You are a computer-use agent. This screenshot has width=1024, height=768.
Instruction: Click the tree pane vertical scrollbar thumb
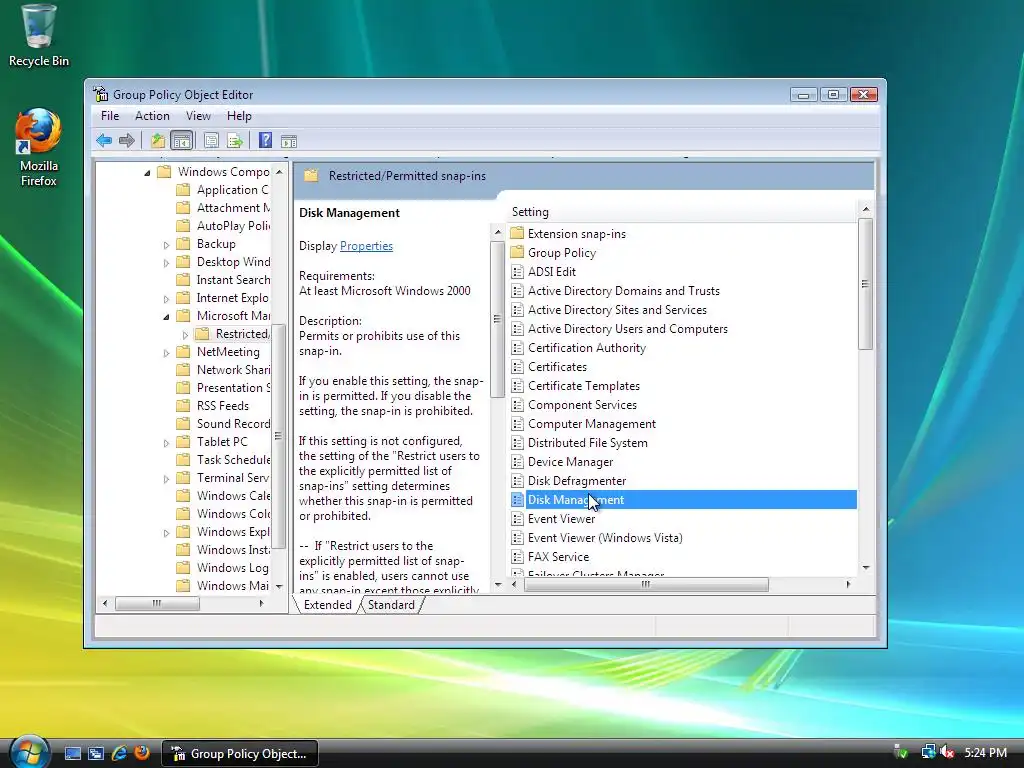(x=278, y=436)
